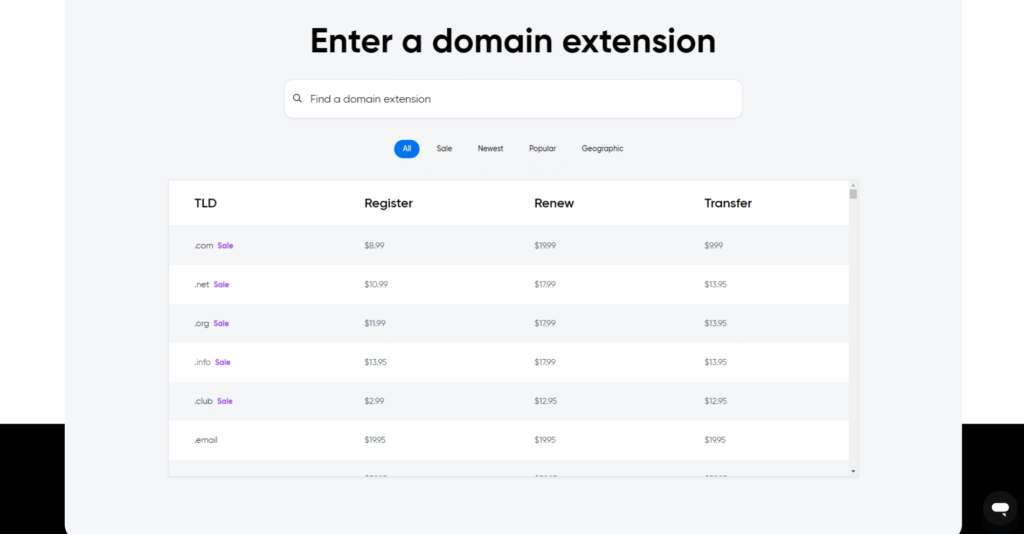Click the .email register price
The height and width of the screenshot is (534, 1024).
375,440
